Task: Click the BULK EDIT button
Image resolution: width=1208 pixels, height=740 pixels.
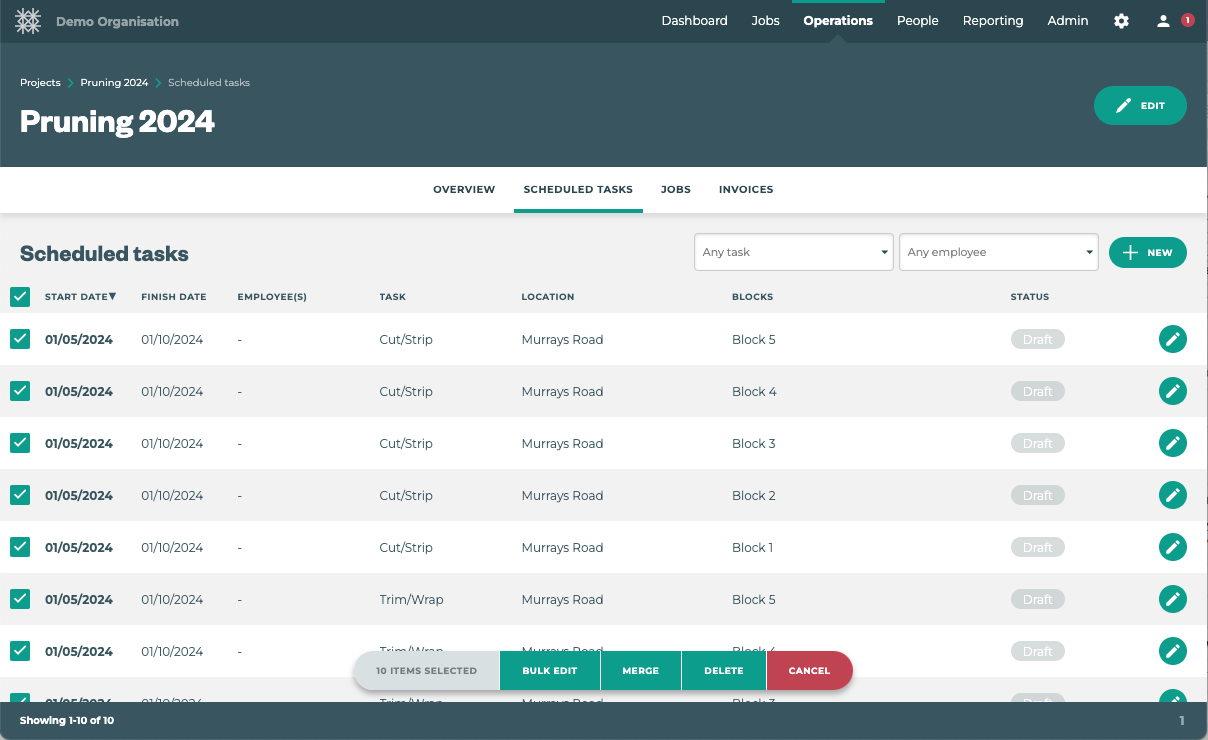Action: tap(549, 670)
